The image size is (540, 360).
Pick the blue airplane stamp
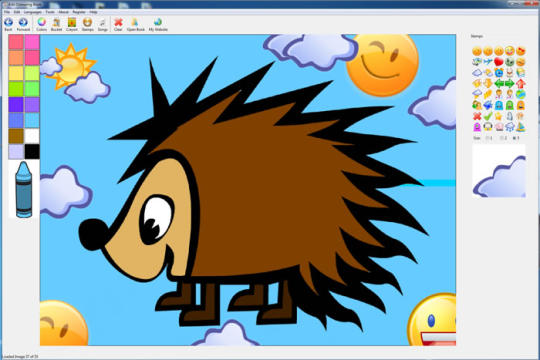coord(488,62)
